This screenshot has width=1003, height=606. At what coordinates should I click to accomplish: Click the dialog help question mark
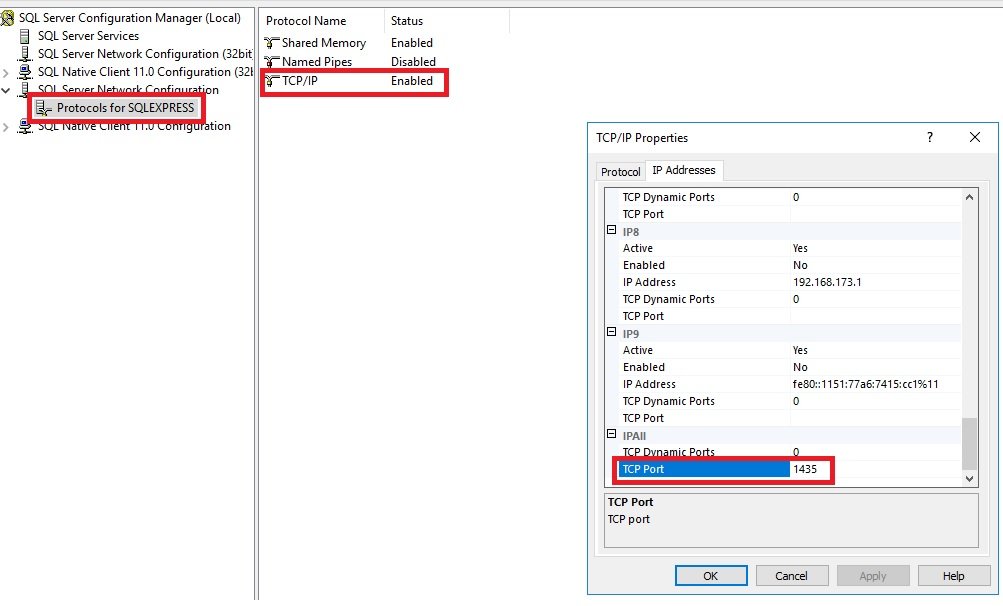tap(930, 138)
